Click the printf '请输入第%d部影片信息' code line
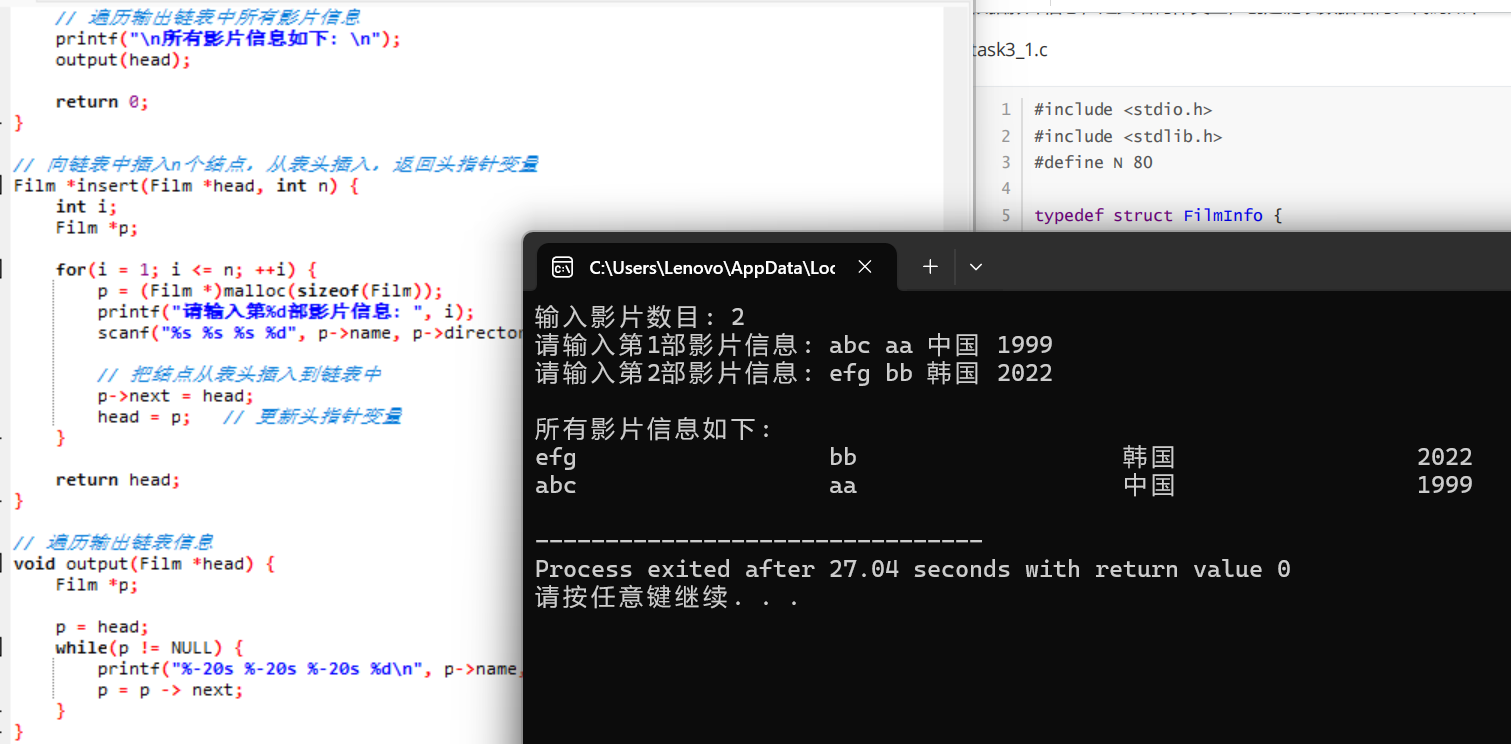The width and height of the screenshot is (1511, 744). pyautogui.click(x=285, y=312)
